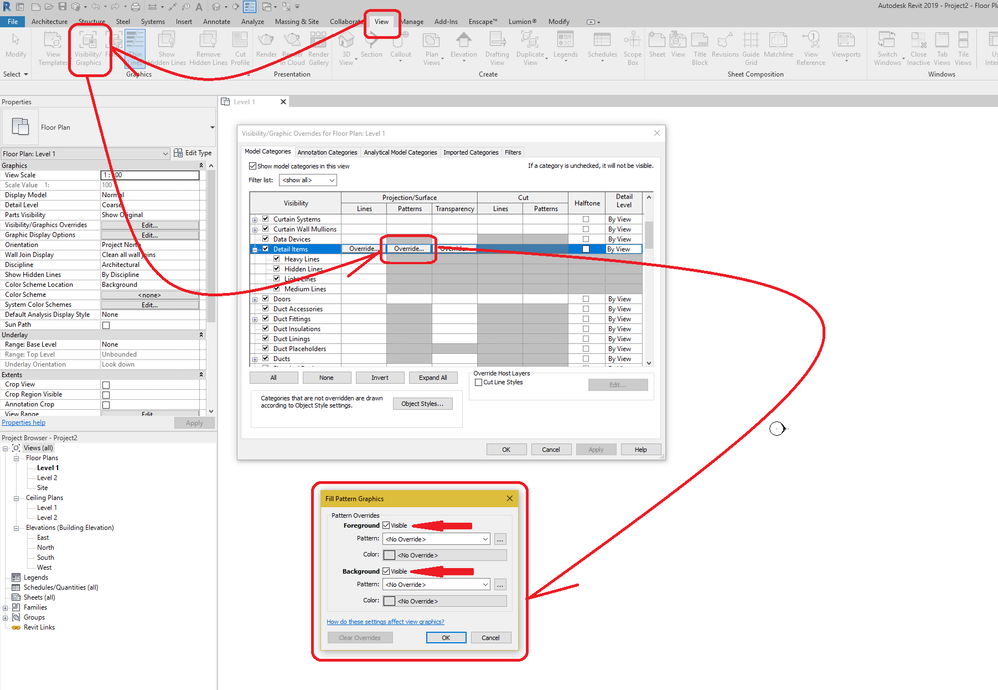Uncheck Curtain Systems category visibility
The width and height of the screenshot is (998, 690).
[x=265, y=219]
